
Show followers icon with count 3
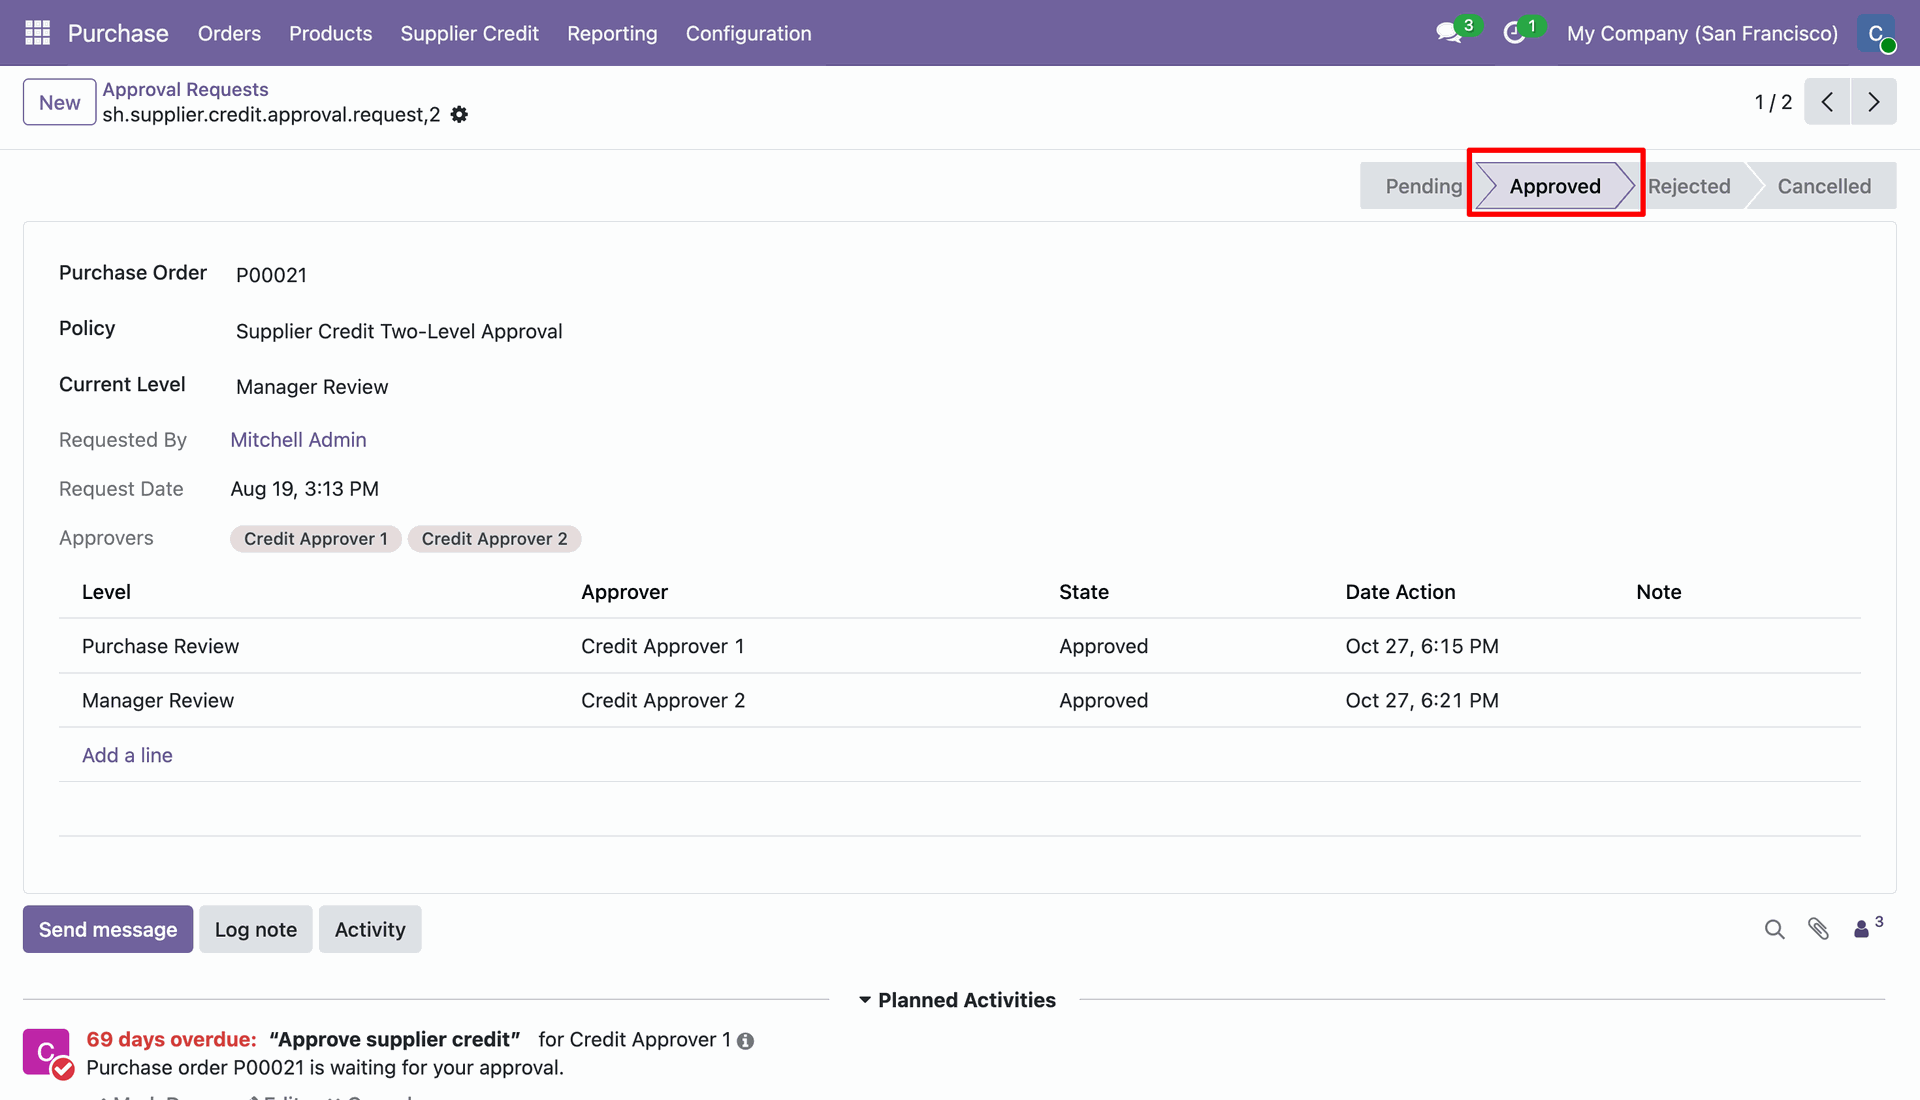click(x=1868, y=927)
